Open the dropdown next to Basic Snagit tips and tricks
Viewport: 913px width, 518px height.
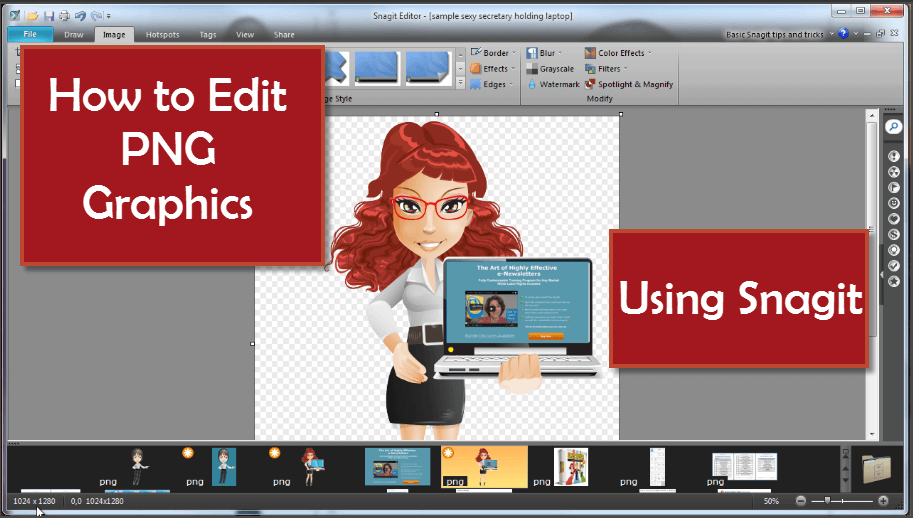tap(831, 34)
